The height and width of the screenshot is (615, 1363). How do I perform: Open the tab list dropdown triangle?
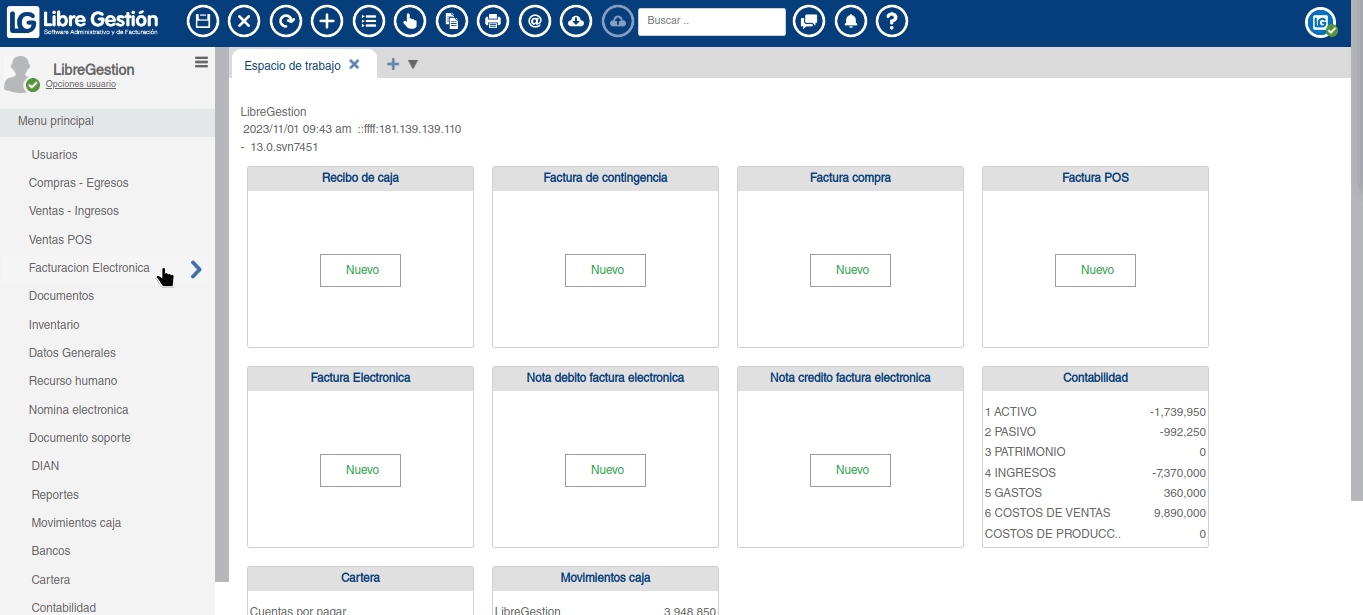click(x=413, y=65)
